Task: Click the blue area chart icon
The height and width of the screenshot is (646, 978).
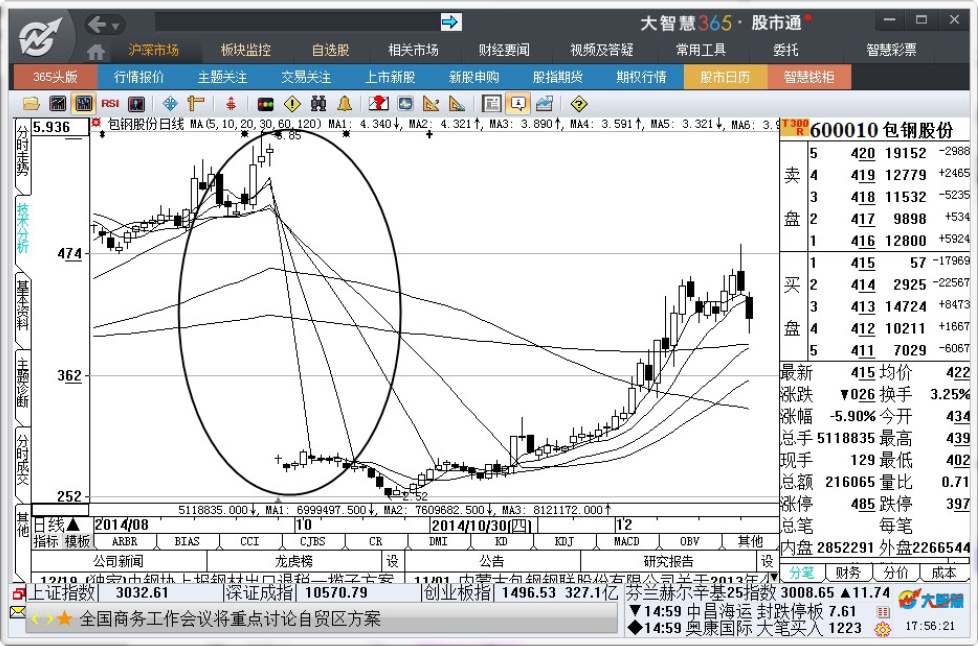Action: (x=544, y=104)
